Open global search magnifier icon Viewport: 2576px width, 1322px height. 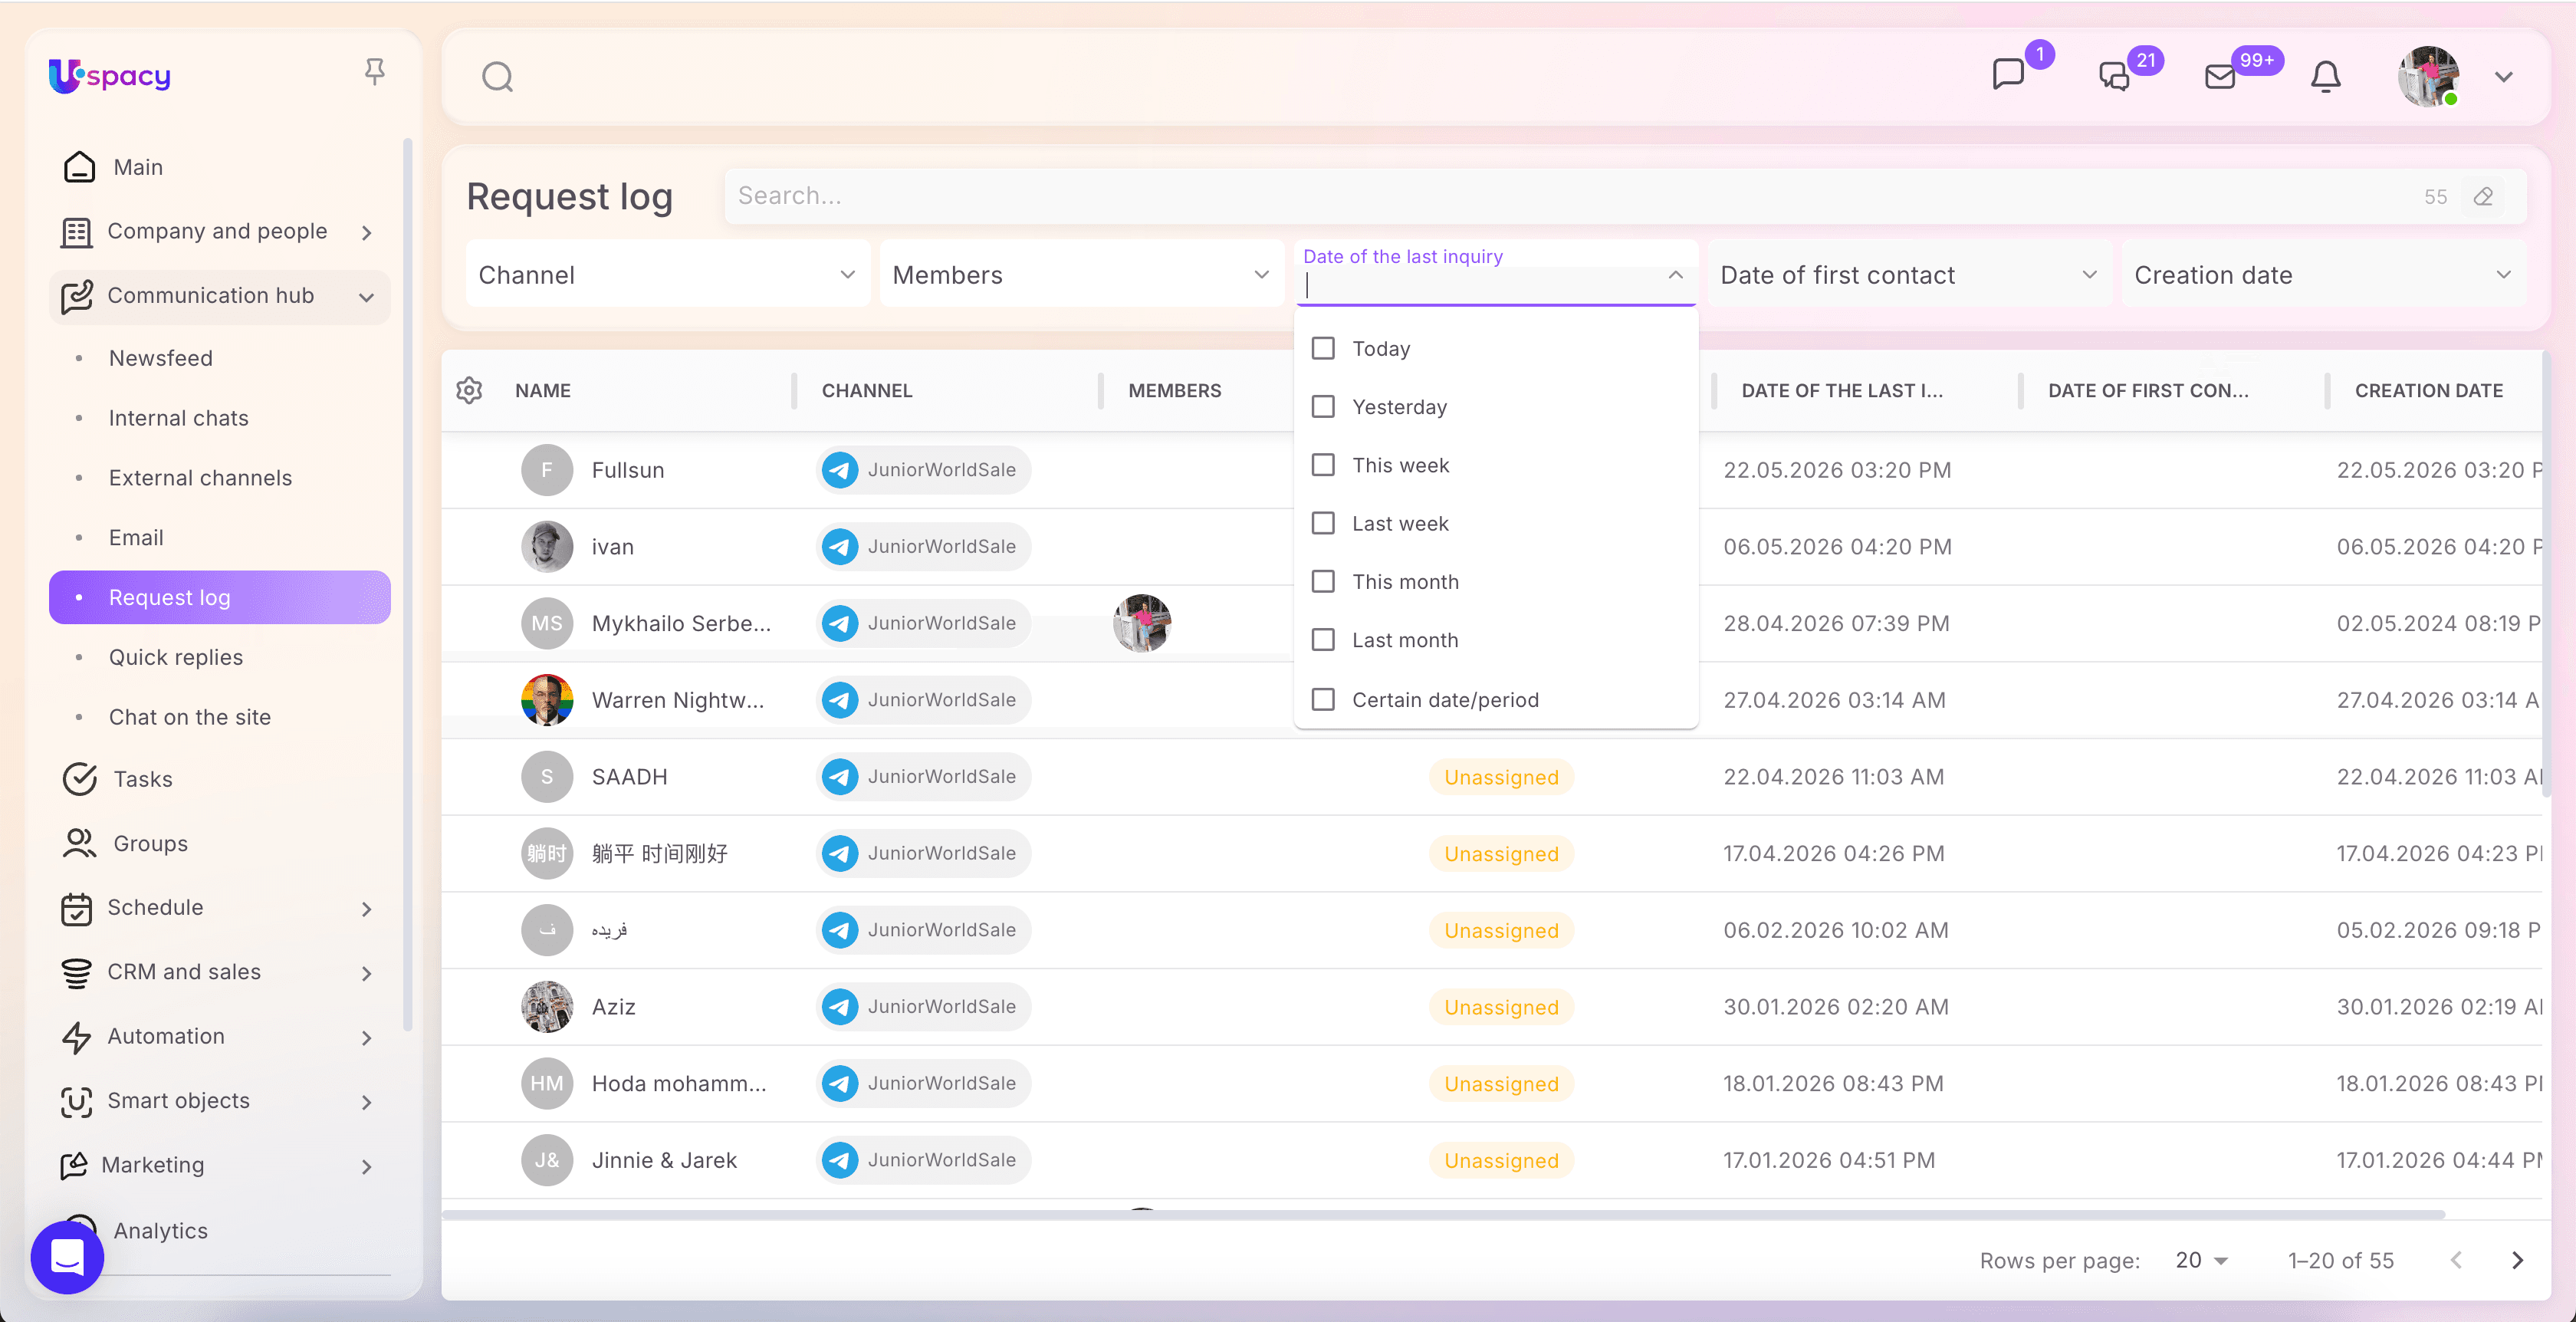(497, 77)
